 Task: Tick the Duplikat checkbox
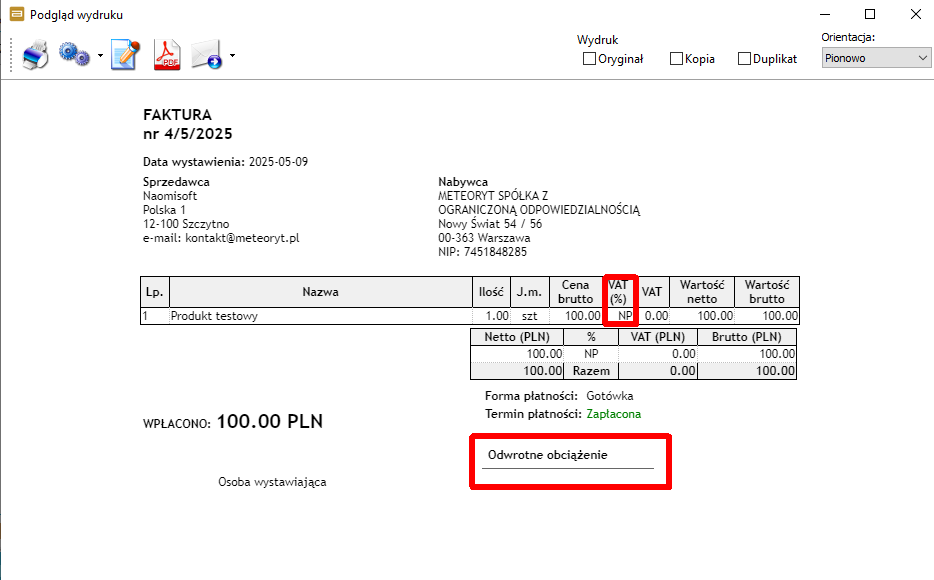744,59
